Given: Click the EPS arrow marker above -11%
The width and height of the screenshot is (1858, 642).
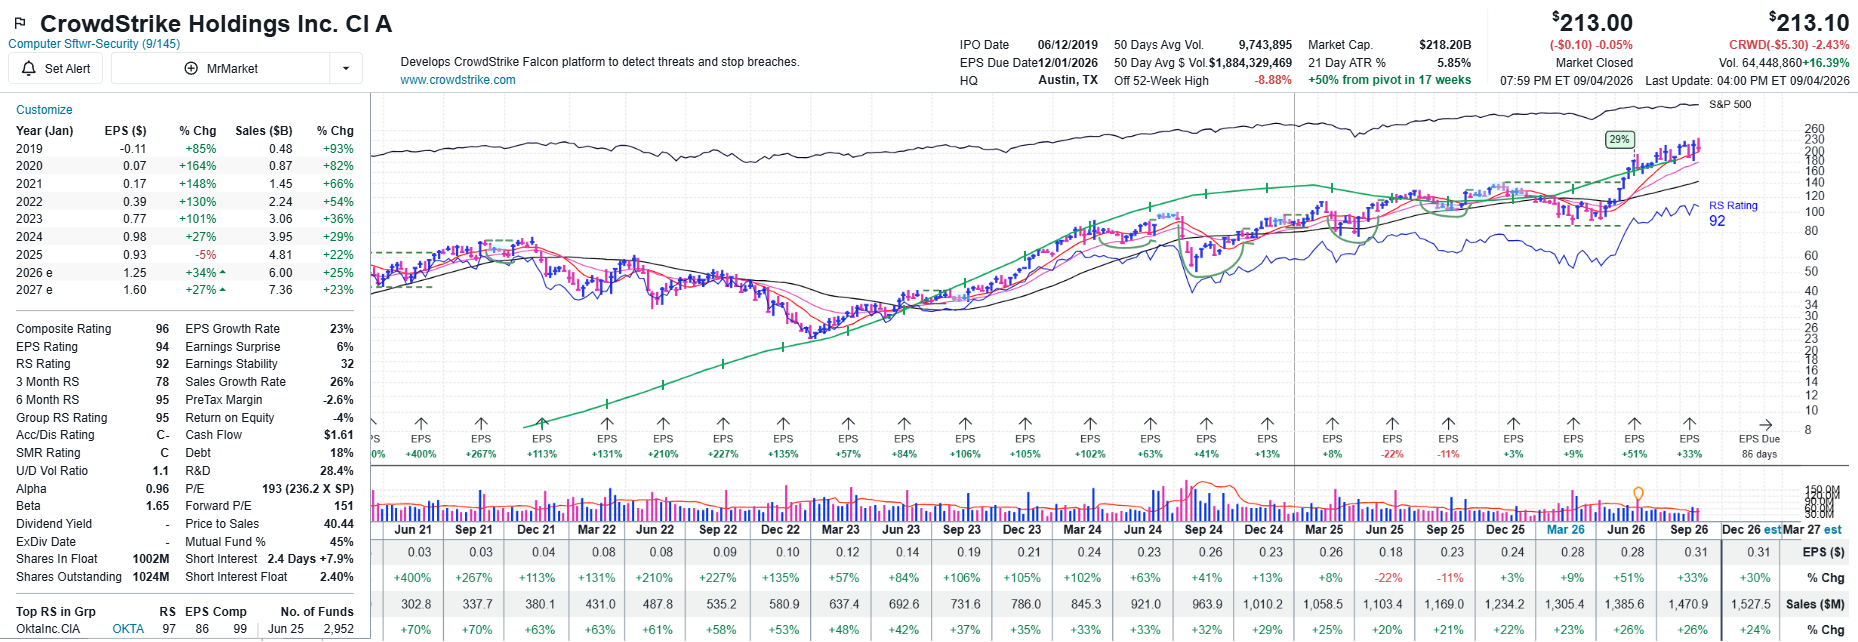Looking at the screenshot, I should click(1448, 424).
